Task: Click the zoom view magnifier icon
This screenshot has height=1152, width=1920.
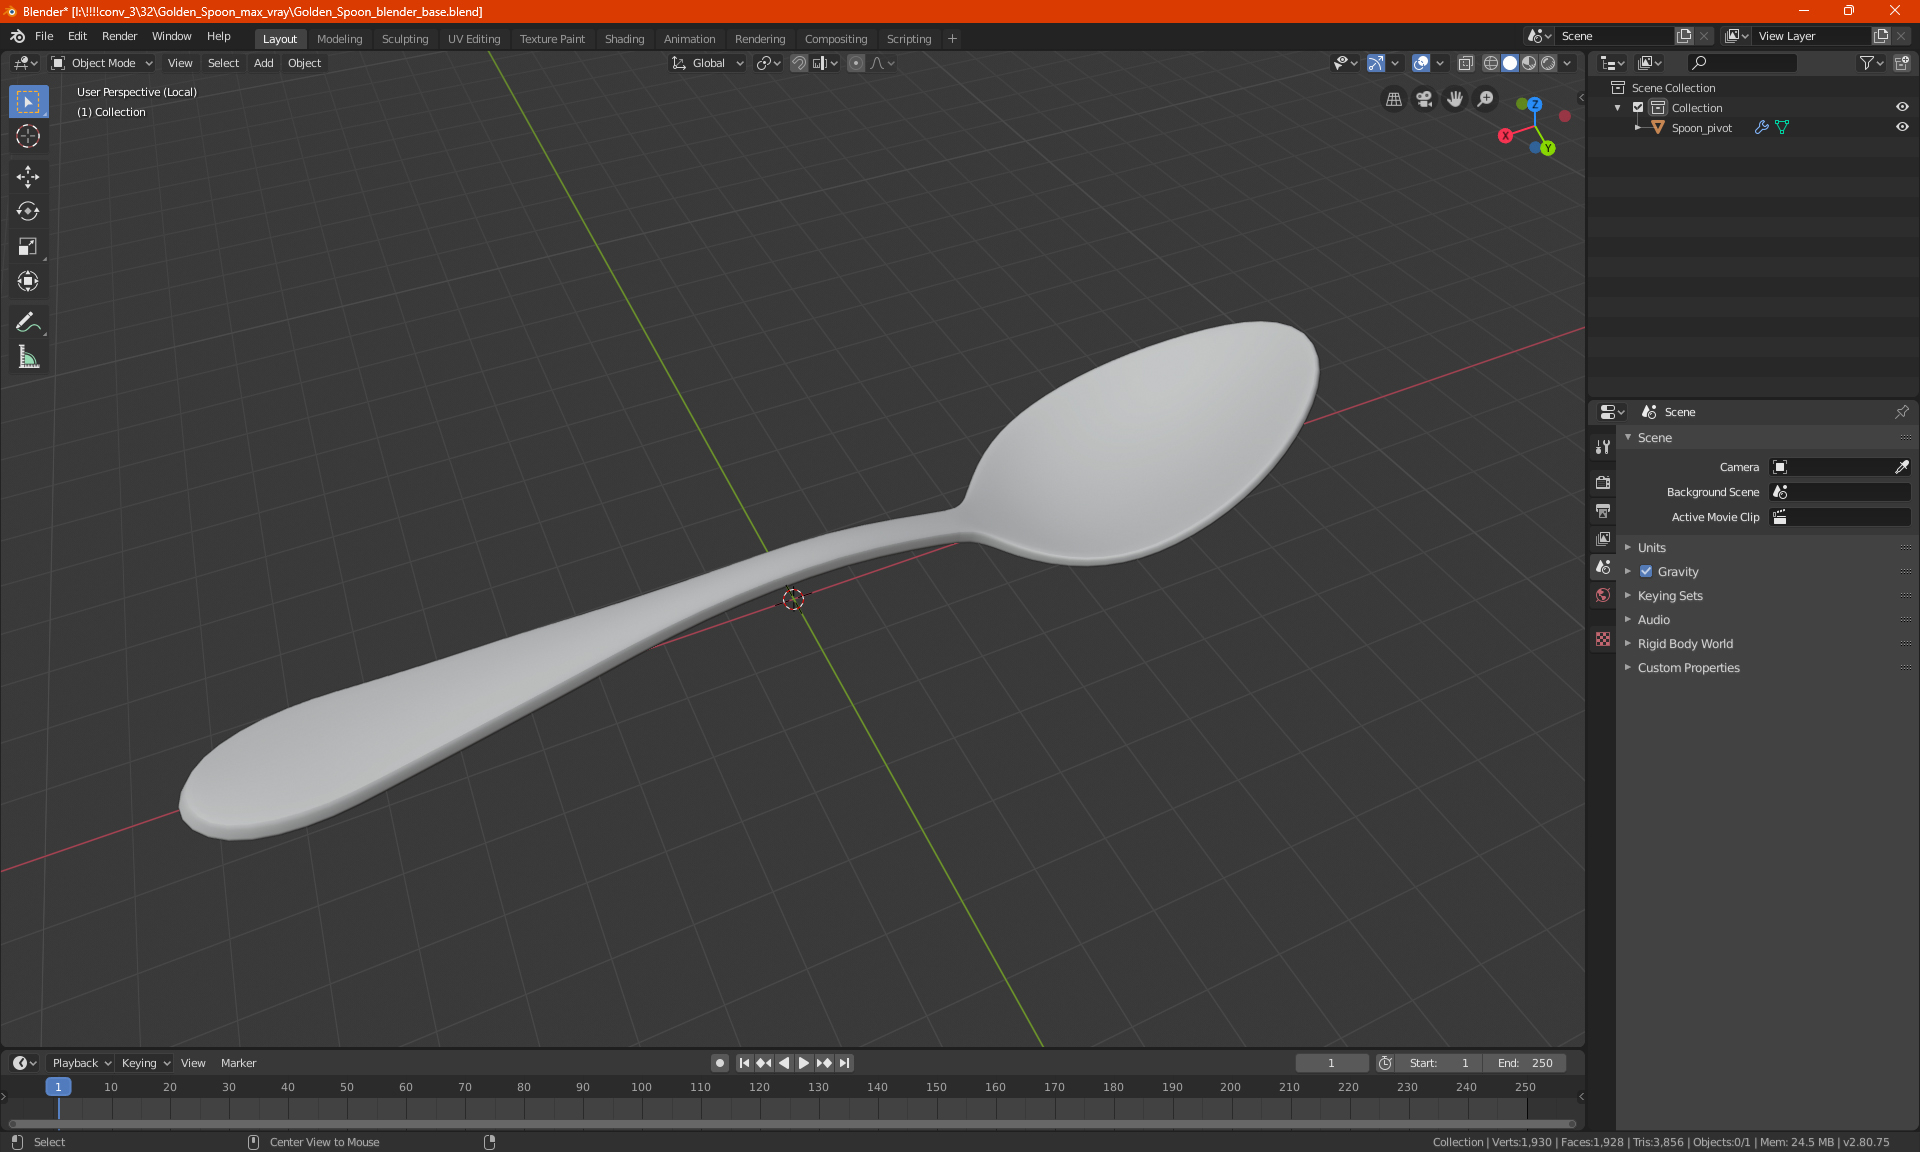Action: (x=1486, y=99)
